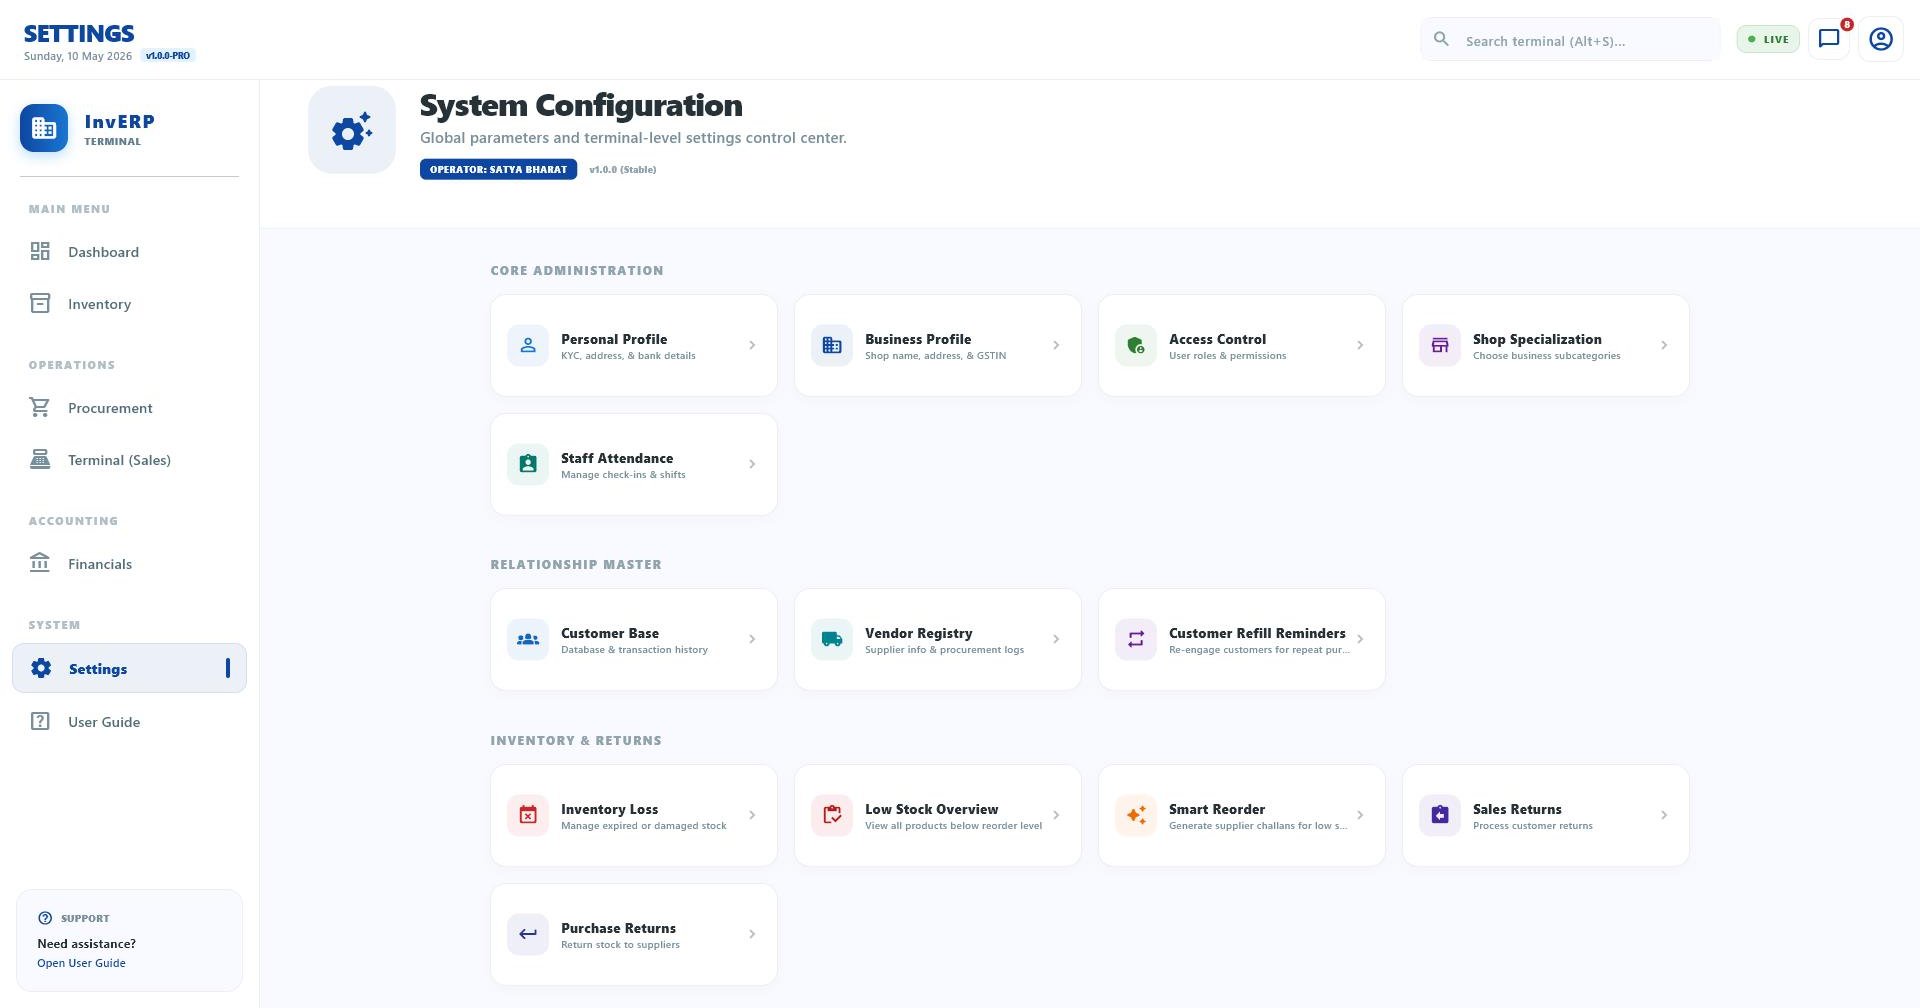Expand Shop Specialization via its chevron

click(x=1664, y=346)
